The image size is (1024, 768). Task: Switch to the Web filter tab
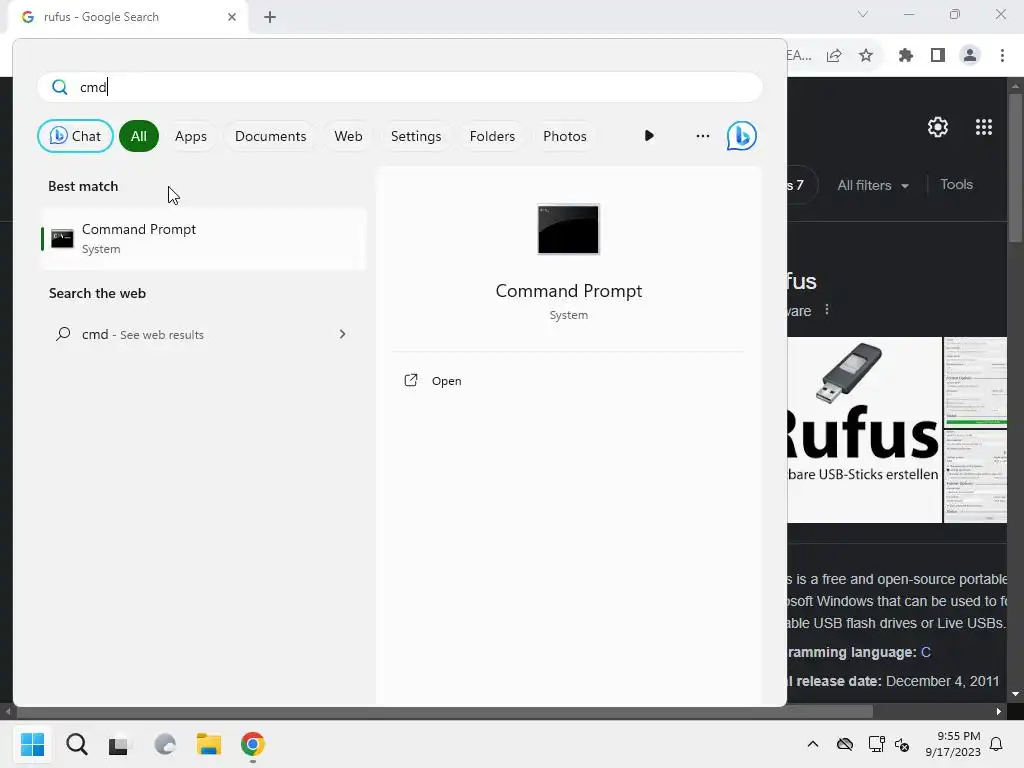[348, 136]
